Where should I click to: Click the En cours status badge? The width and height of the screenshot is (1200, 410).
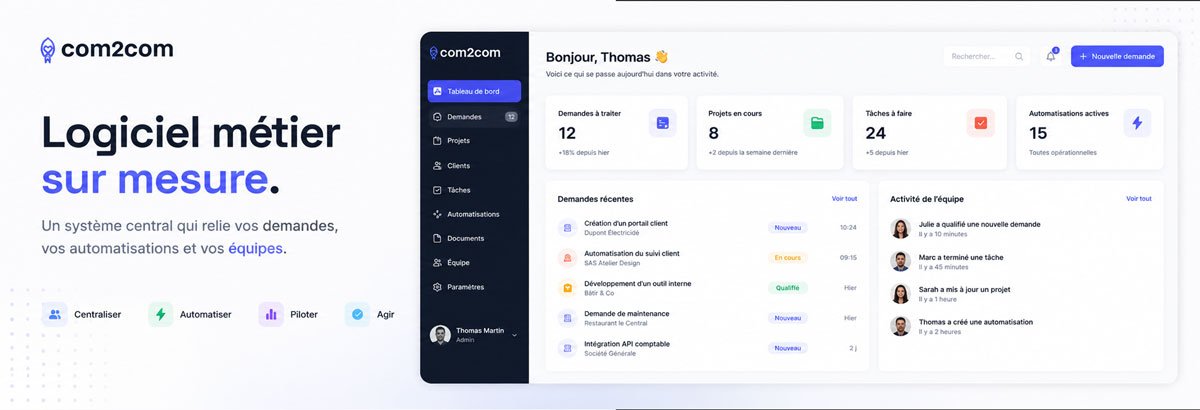tap(788, 258)
